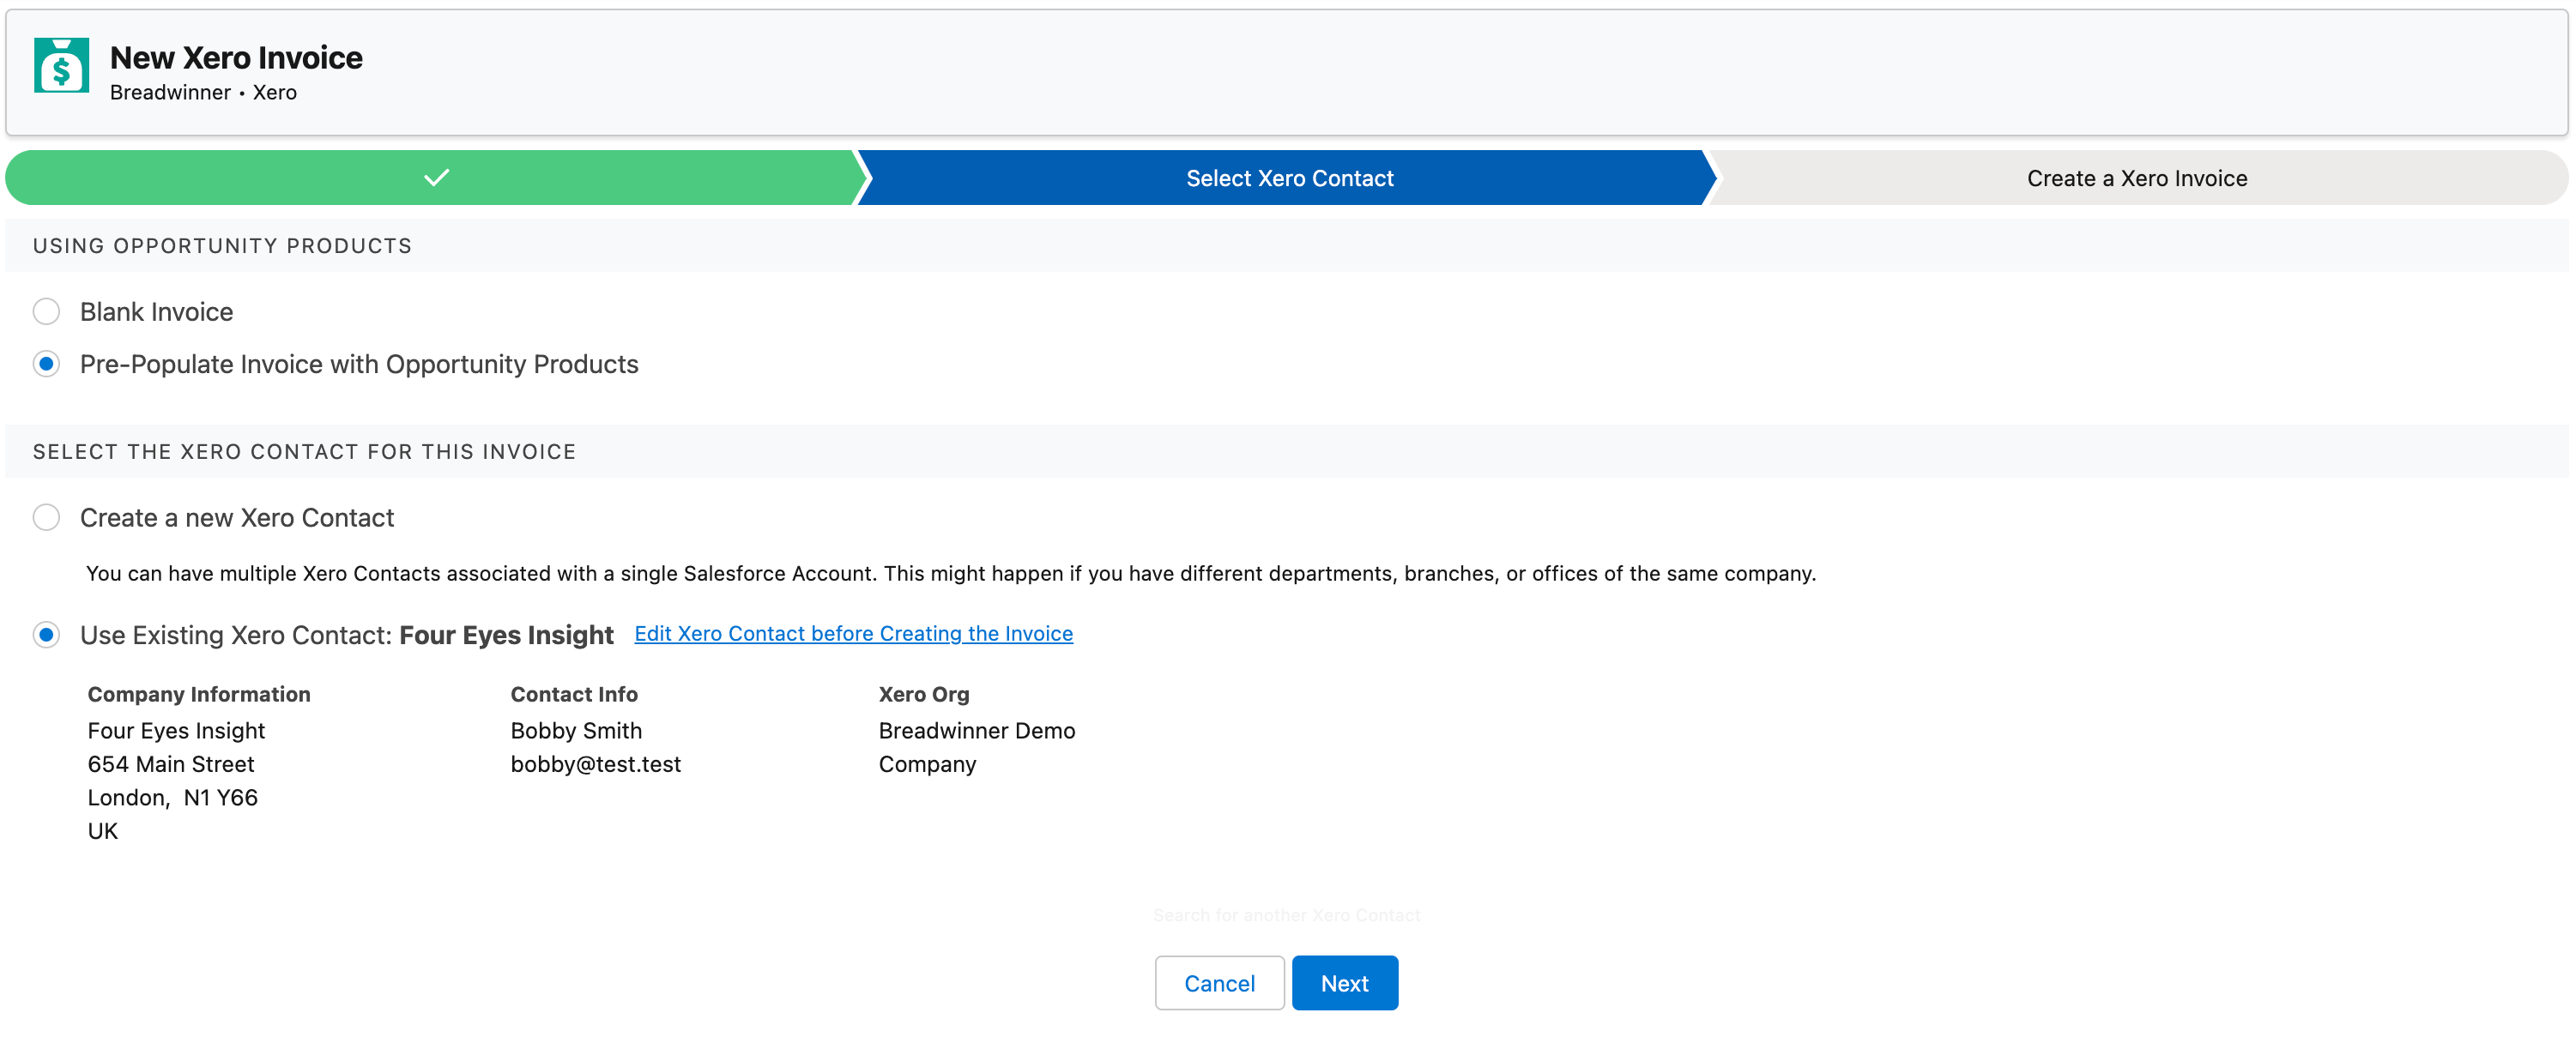This screenshot has height=1055, width=2576.
Task: Click the 654 Main Street address line
Action: tap(171, 764)
